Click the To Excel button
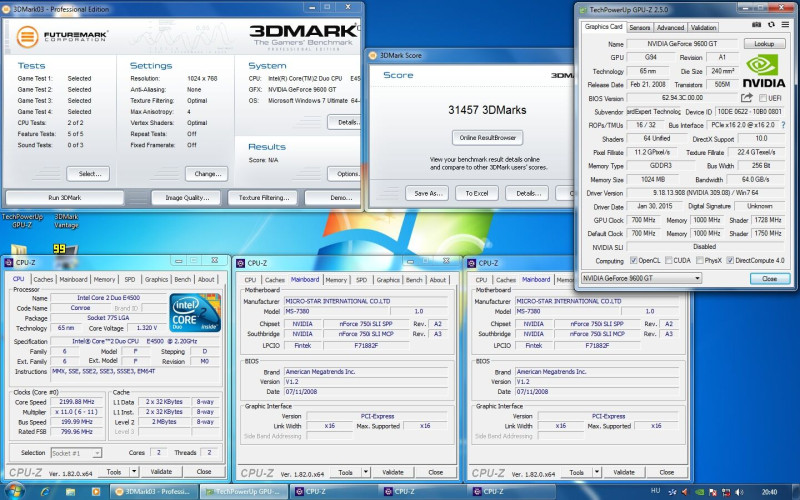 (477, 193)
